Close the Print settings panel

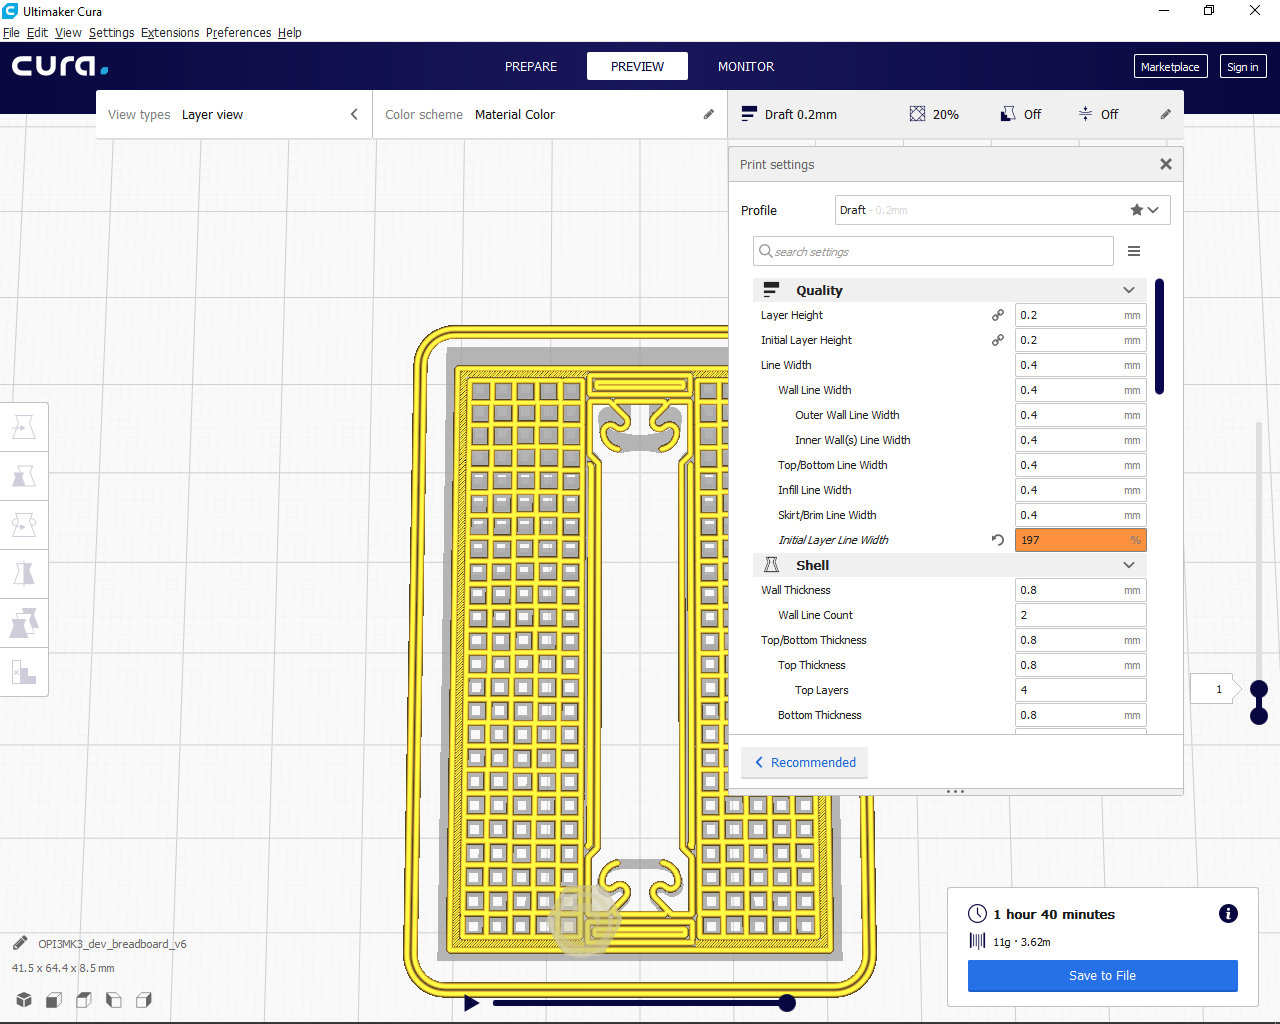(x=1166, y=164)
